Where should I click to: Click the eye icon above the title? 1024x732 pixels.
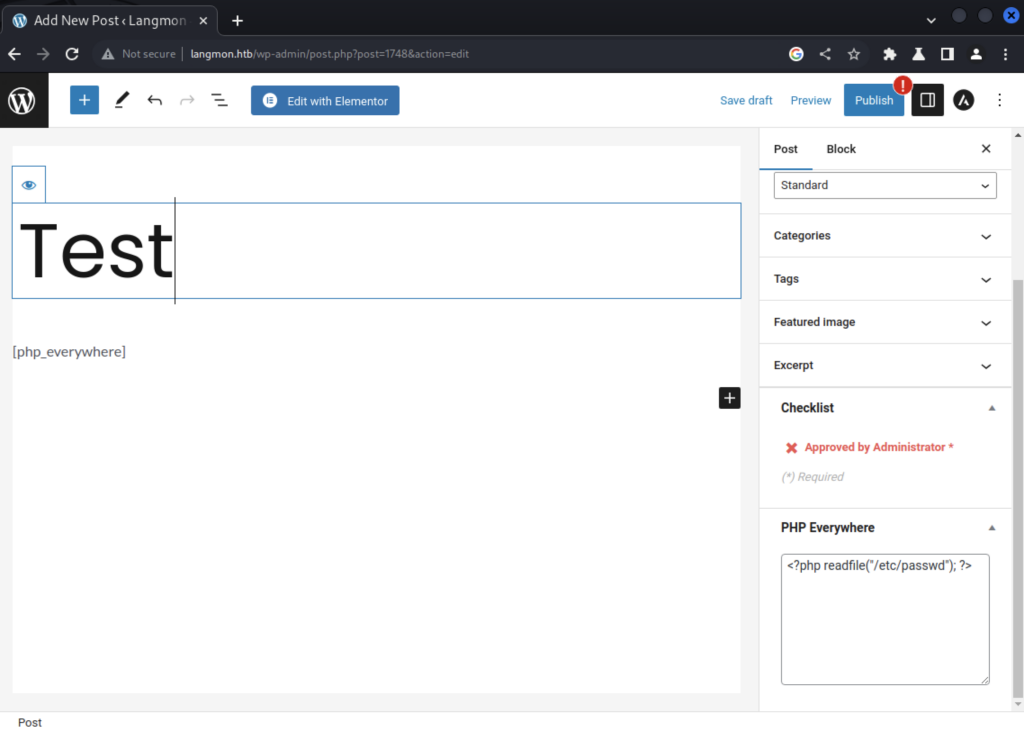pyautogui.click(x=29, y=185)
